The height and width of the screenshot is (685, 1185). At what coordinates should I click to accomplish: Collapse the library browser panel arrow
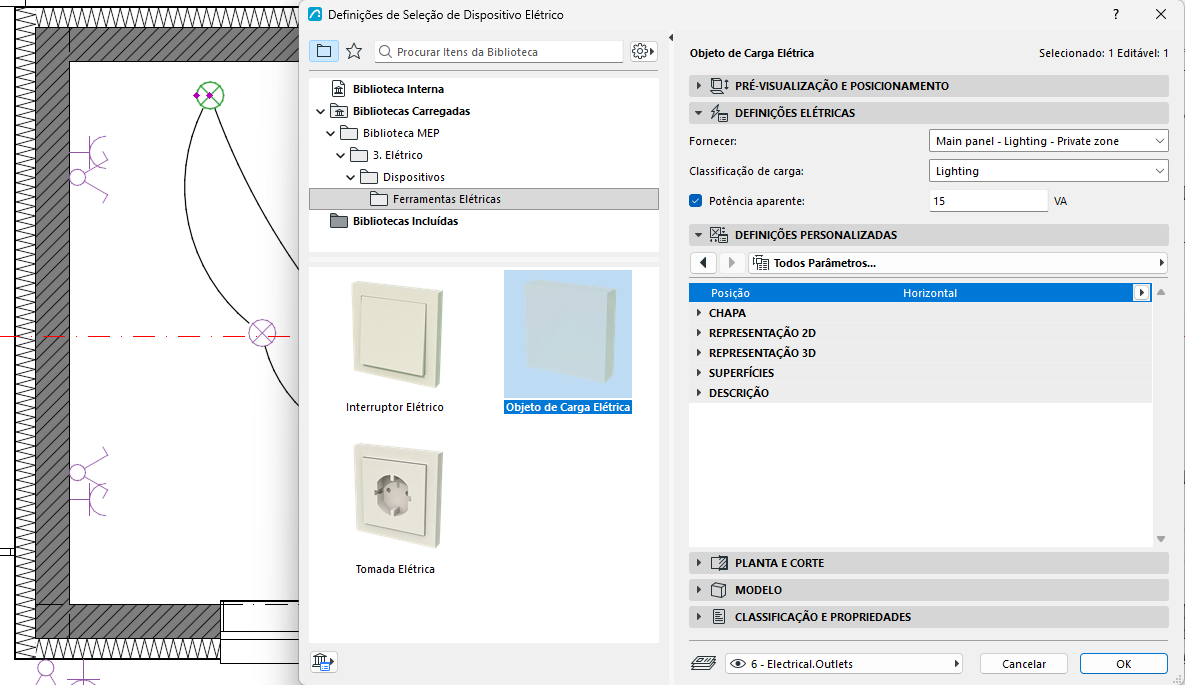pos(671,37)
